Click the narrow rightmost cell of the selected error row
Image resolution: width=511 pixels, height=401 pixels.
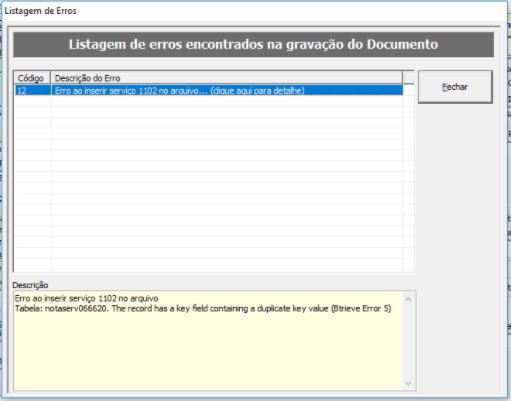409,90
